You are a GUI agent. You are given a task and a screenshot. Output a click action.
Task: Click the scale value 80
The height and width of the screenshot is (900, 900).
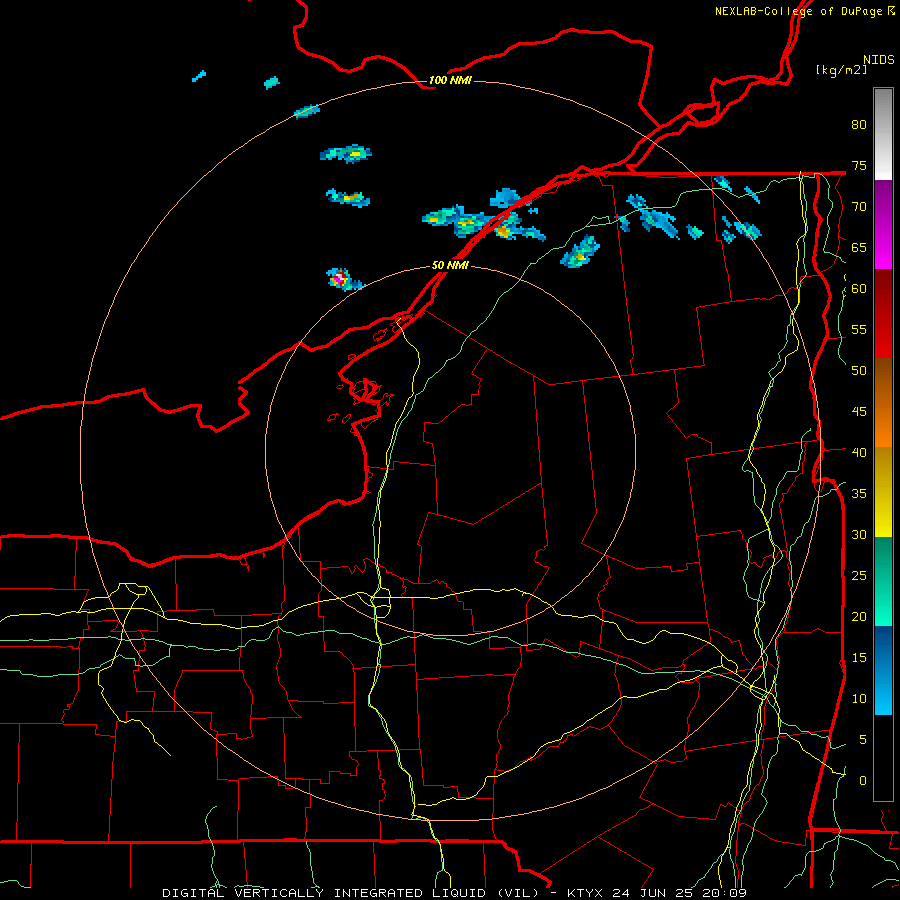(x=859, y=125)
